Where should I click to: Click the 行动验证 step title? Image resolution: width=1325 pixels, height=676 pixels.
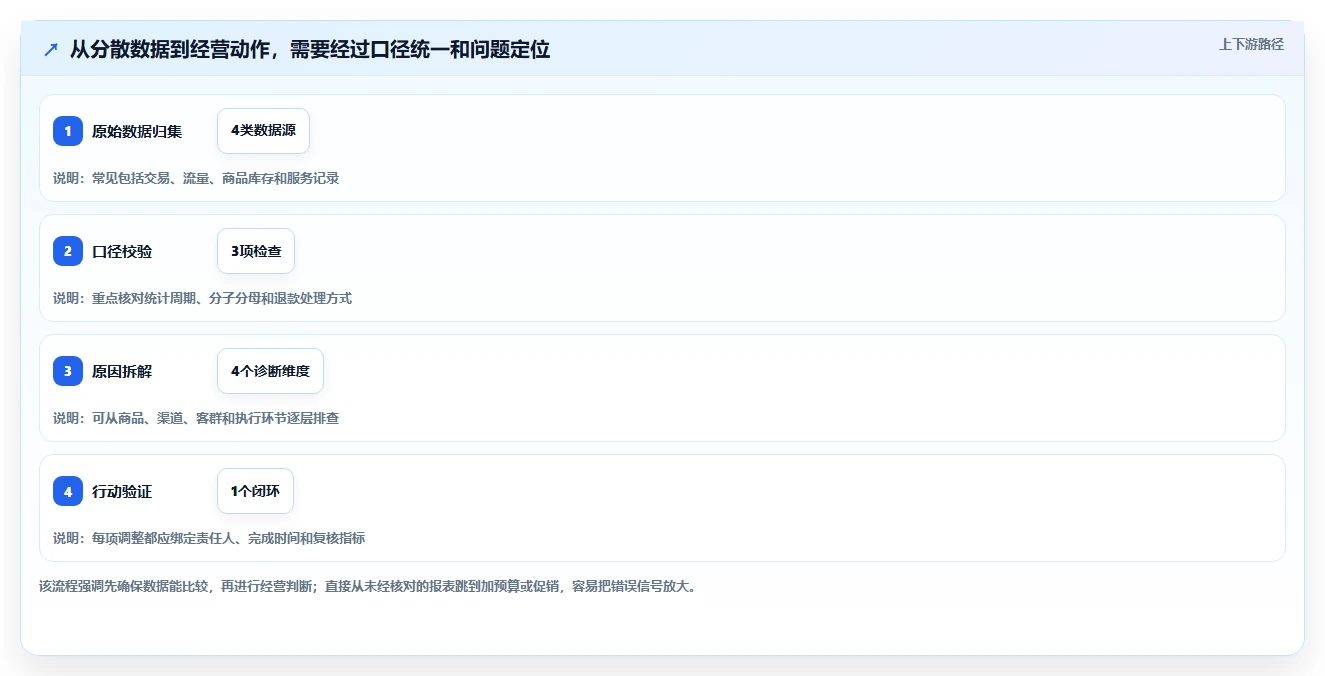(122, 491)
